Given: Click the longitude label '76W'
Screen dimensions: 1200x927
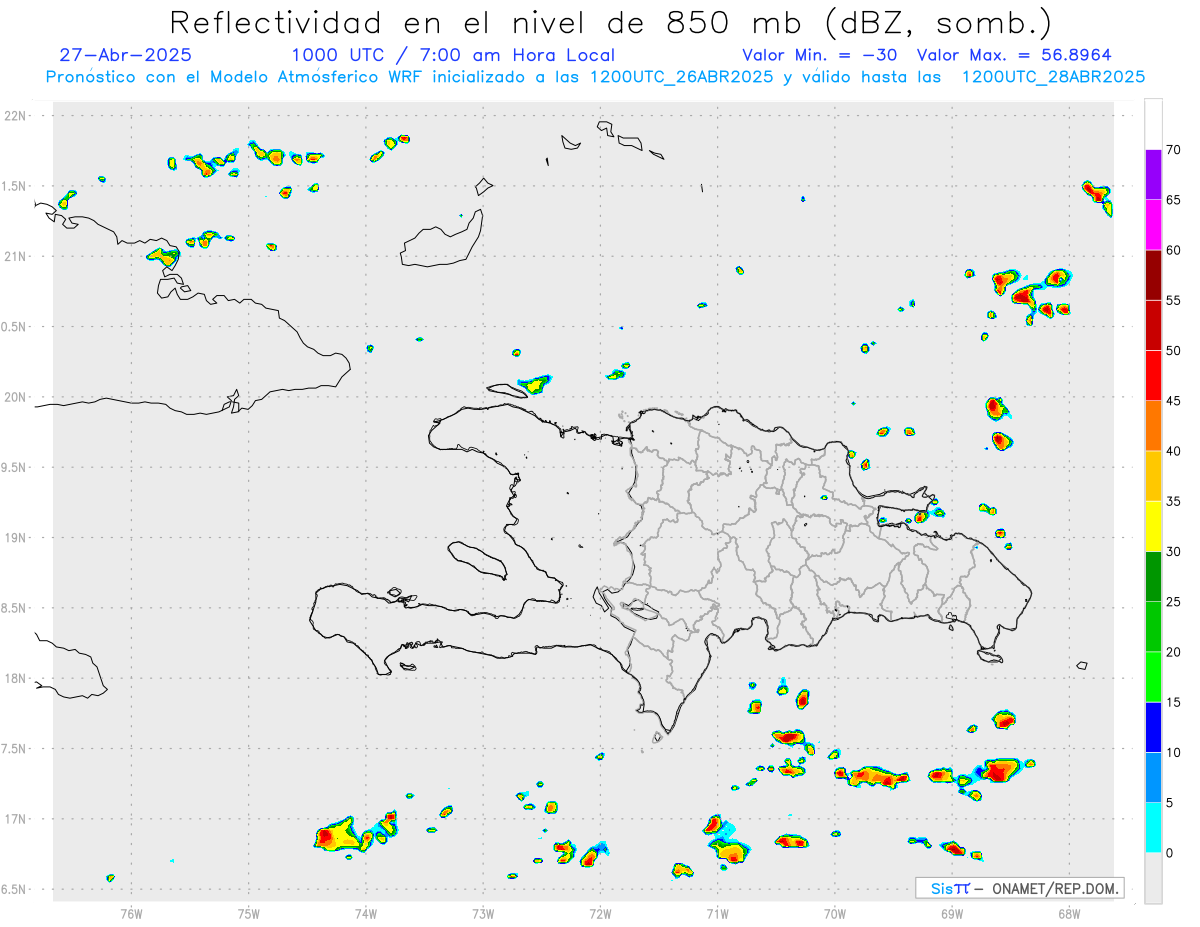Looking at the screenshot, I should [131, 913].
